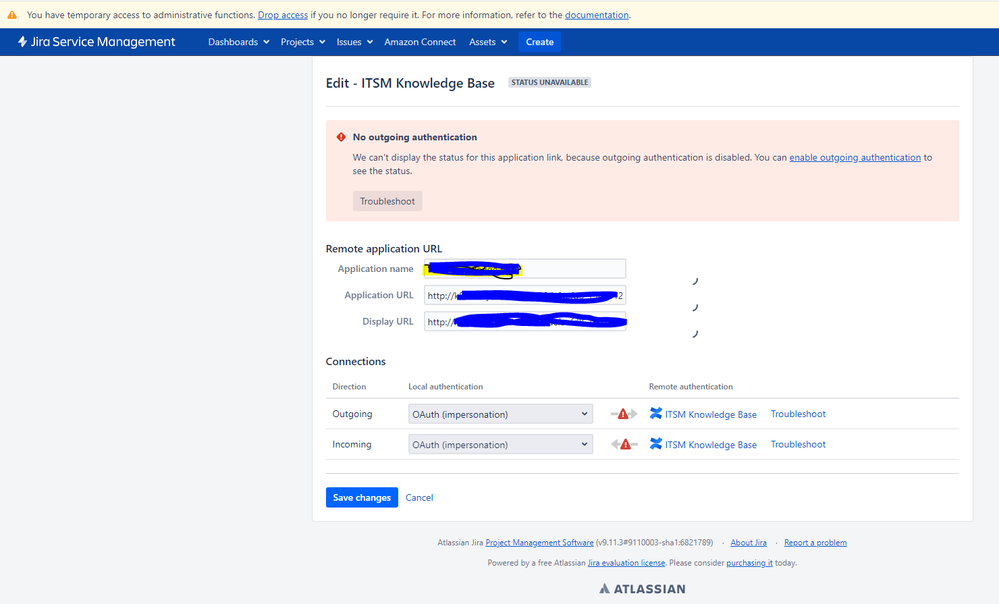Viewport: 999px width, 604px height.
Task: Click the Display URL input field
Action: click(x=525, y=322)
